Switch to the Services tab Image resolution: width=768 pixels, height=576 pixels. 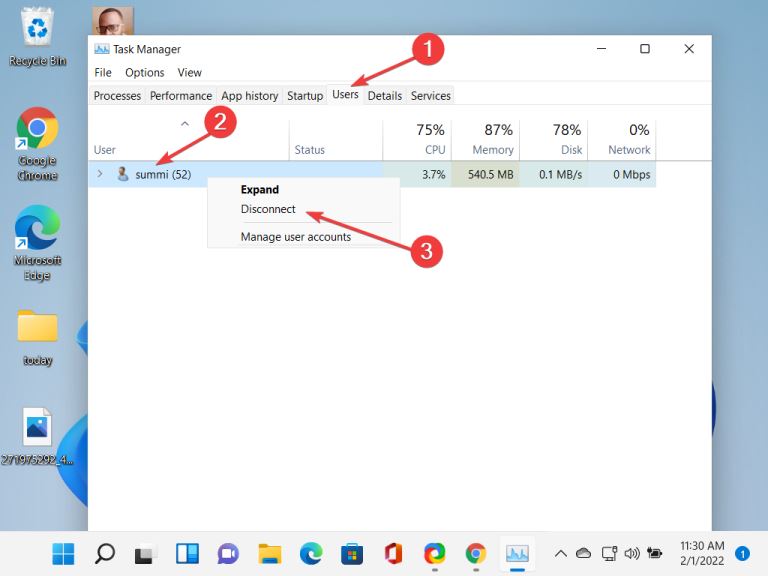click(431, 96)
